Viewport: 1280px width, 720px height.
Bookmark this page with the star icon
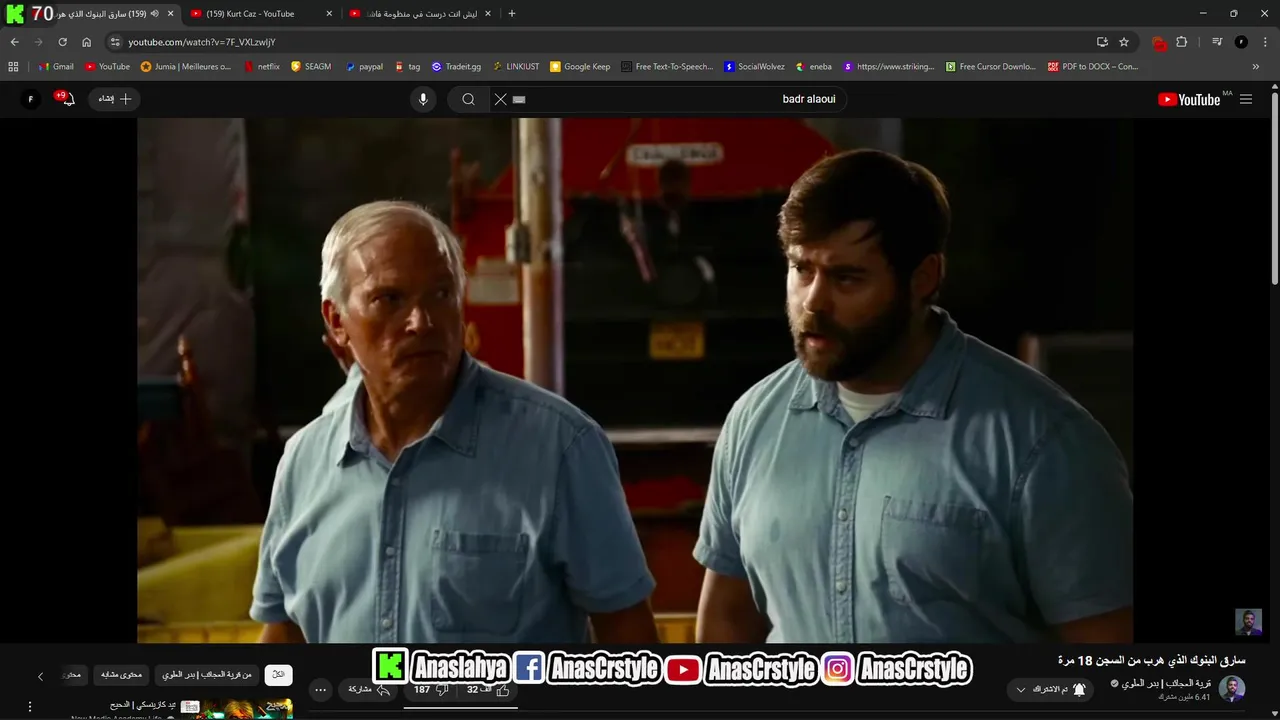coord(1124,42)
